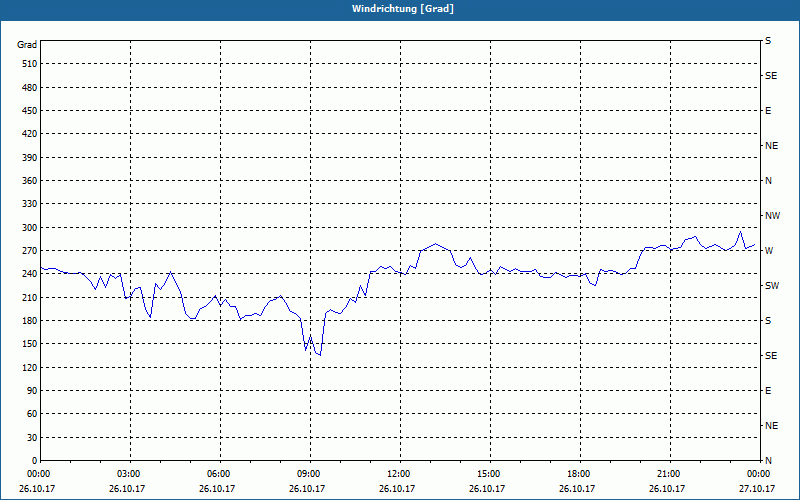Click the NE compass label between 60 and 30
Viewport: 800px width, 500px height.
pyautogui.click(x=771, y=426)
